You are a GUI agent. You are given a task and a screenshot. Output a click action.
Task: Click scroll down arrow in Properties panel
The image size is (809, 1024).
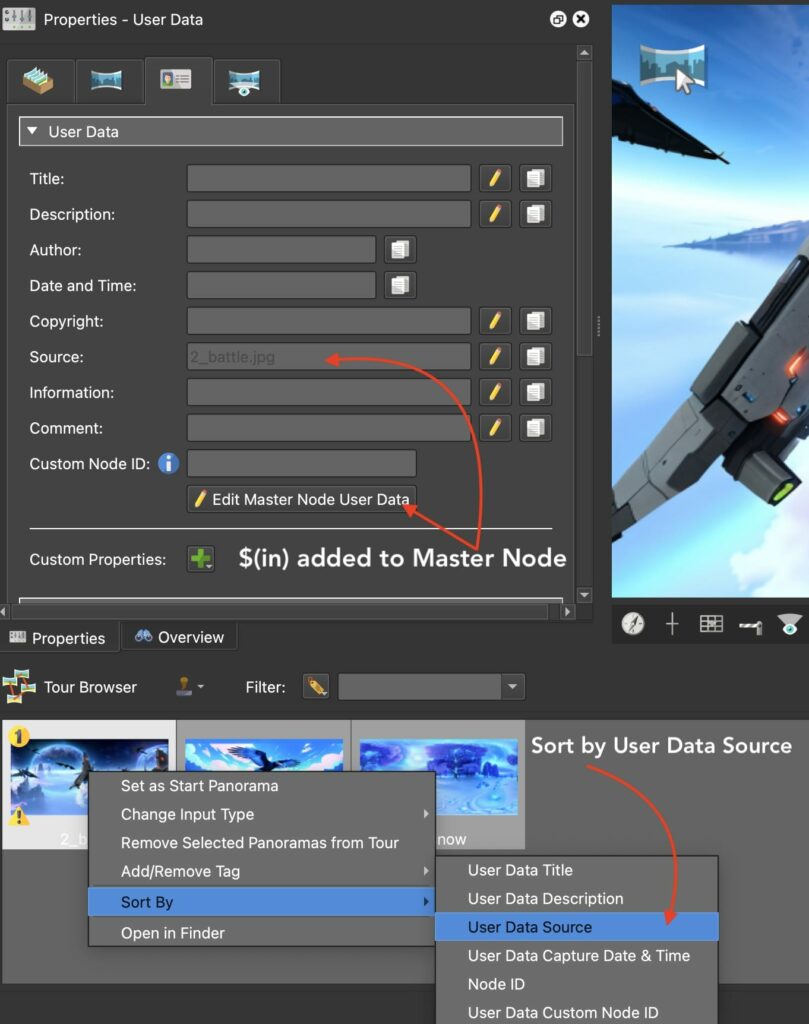pyautogui.click(x=584, y=595)
